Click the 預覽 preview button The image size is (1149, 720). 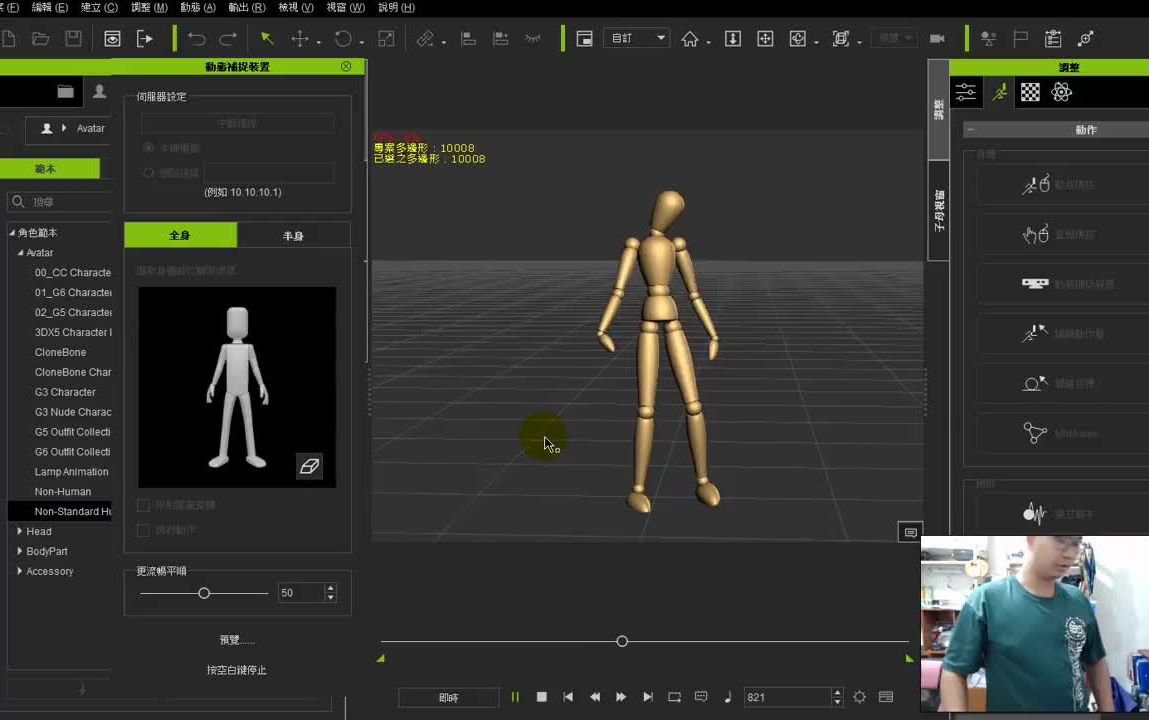click(x=237, y=640)
